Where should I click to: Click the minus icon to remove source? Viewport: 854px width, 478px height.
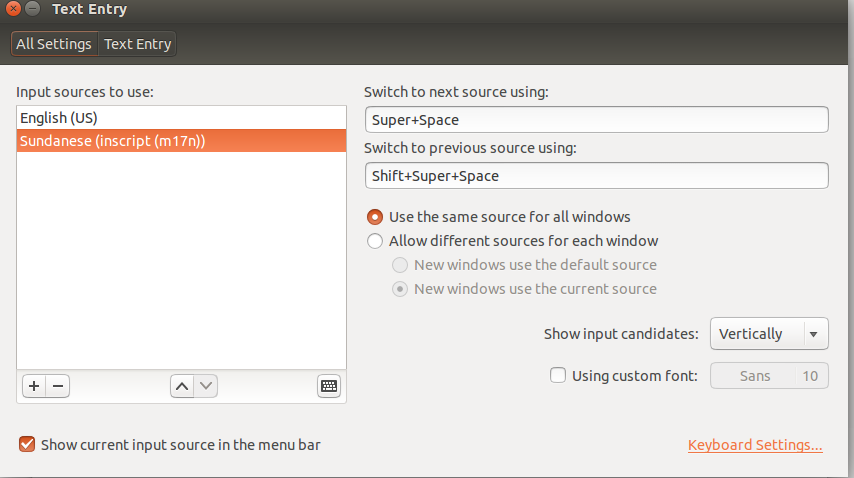click(57, 386)
